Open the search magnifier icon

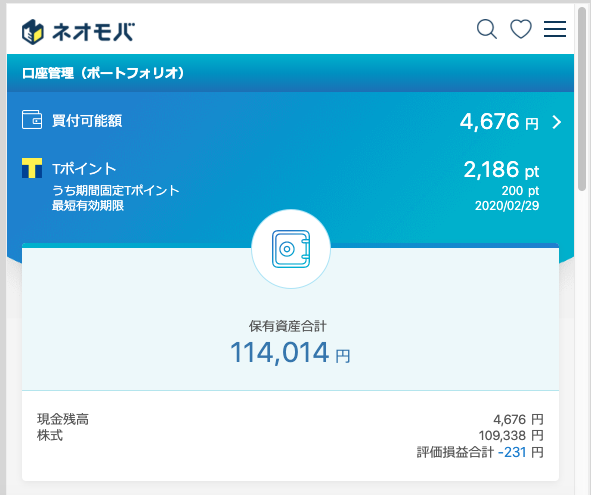pos(487,29)
